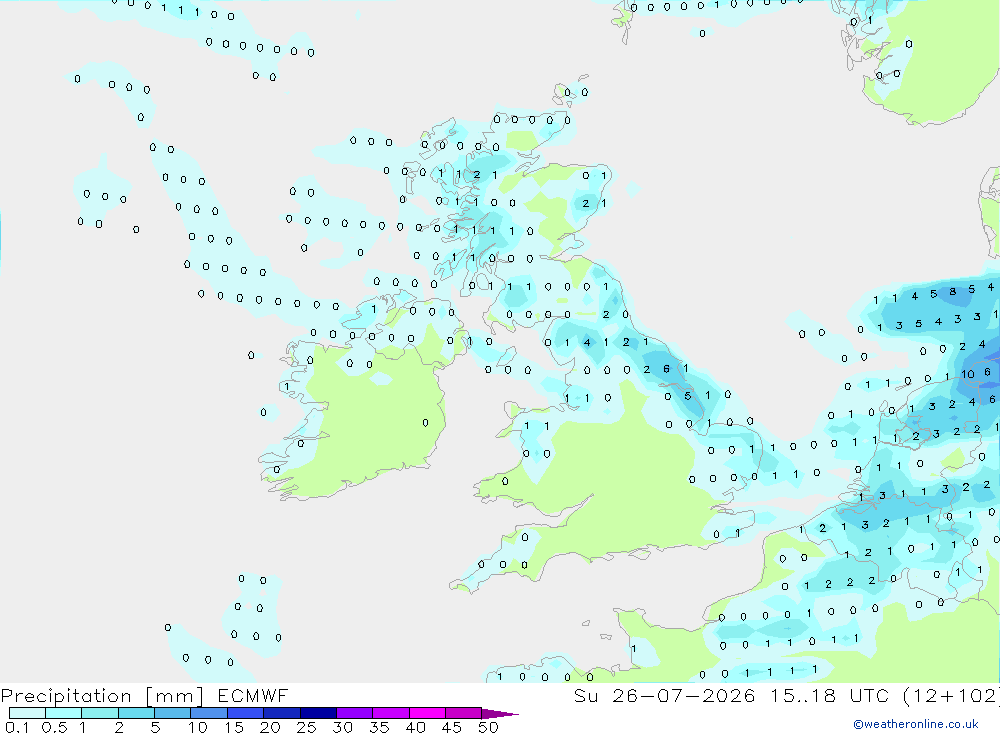Pick the 15–20 mm legend color swatch

point(245,713)
